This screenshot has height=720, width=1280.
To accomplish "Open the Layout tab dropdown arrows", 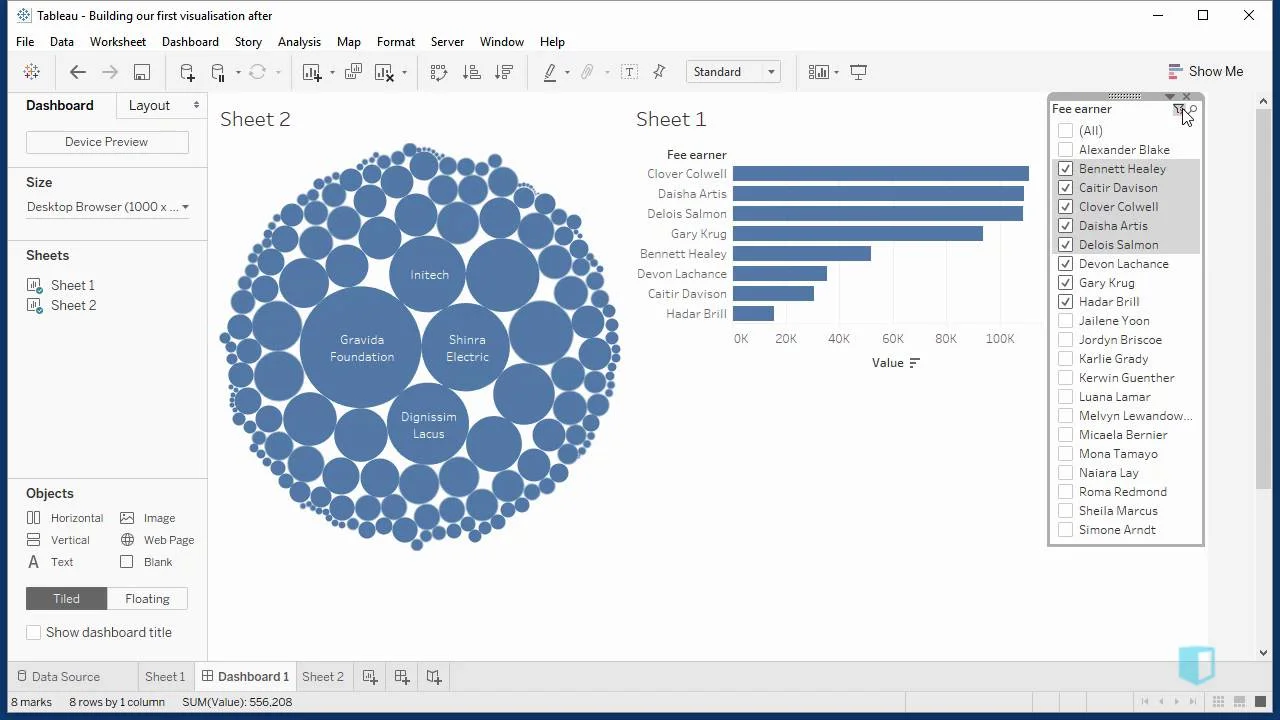I will point(196,105).
